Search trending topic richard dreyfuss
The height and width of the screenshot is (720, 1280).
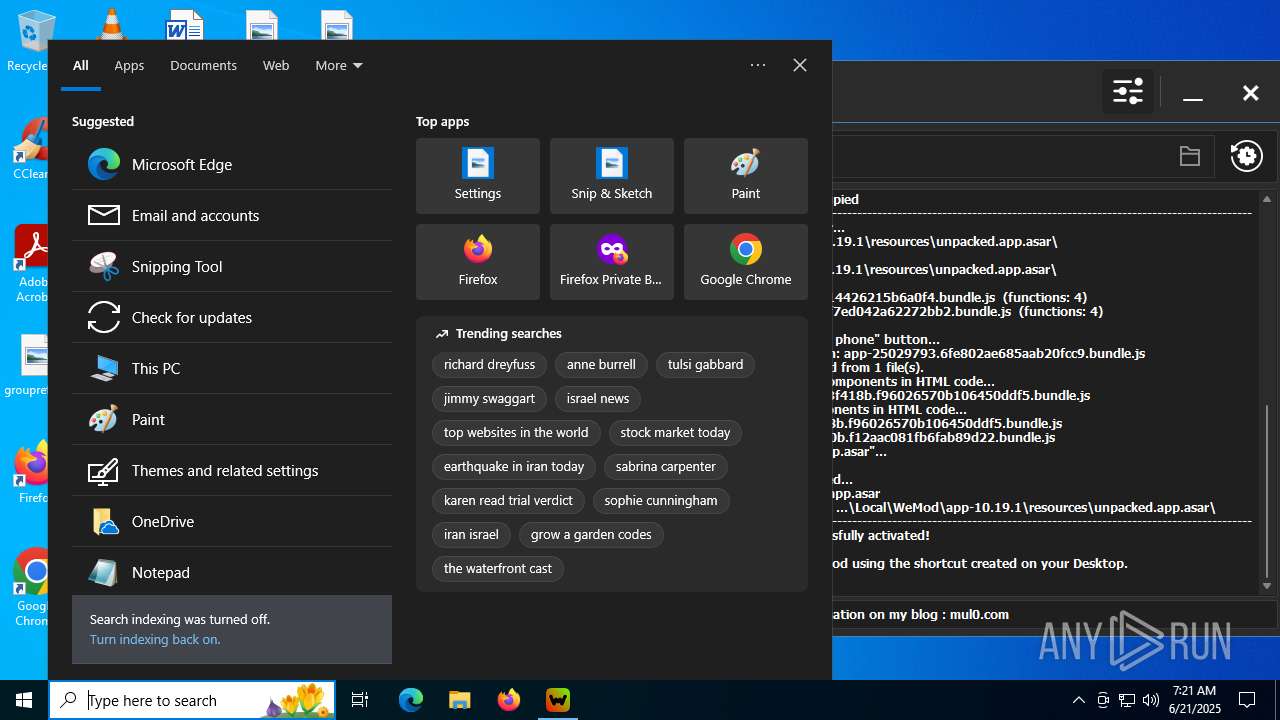[489, 365]
